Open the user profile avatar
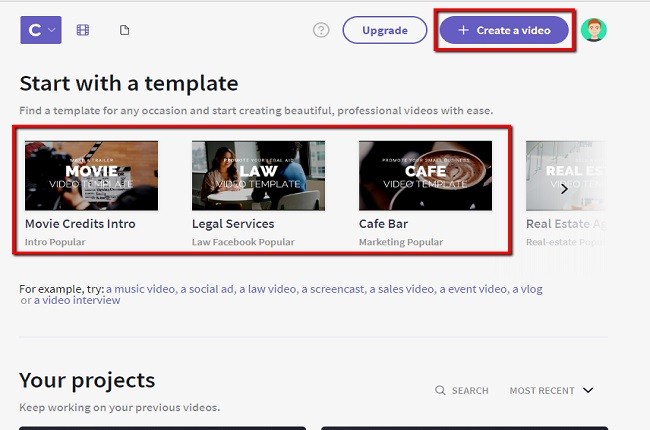Screen dimensions: 650x430 click(x=594, y=30)
